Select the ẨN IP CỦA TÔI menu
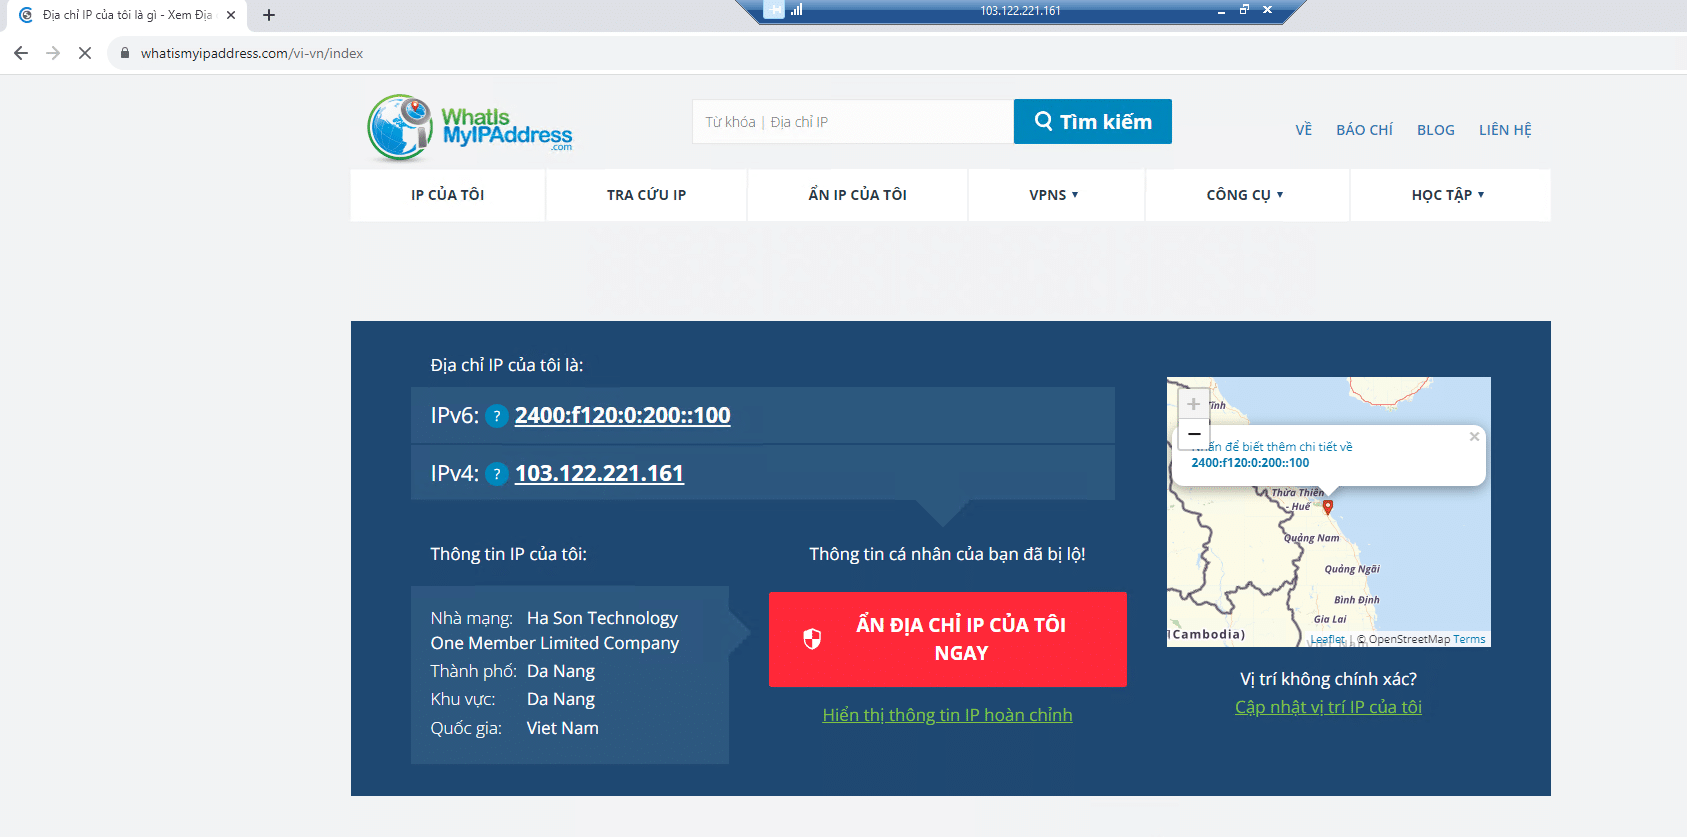 pyautogui.click(x=857, y=195)
